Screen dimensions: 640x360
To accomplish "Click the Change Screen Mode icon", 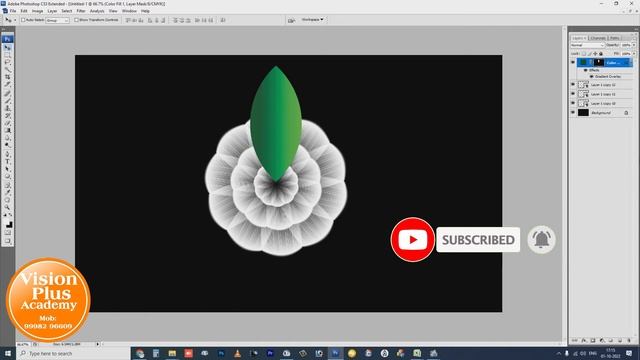I will tap(8, 241).
